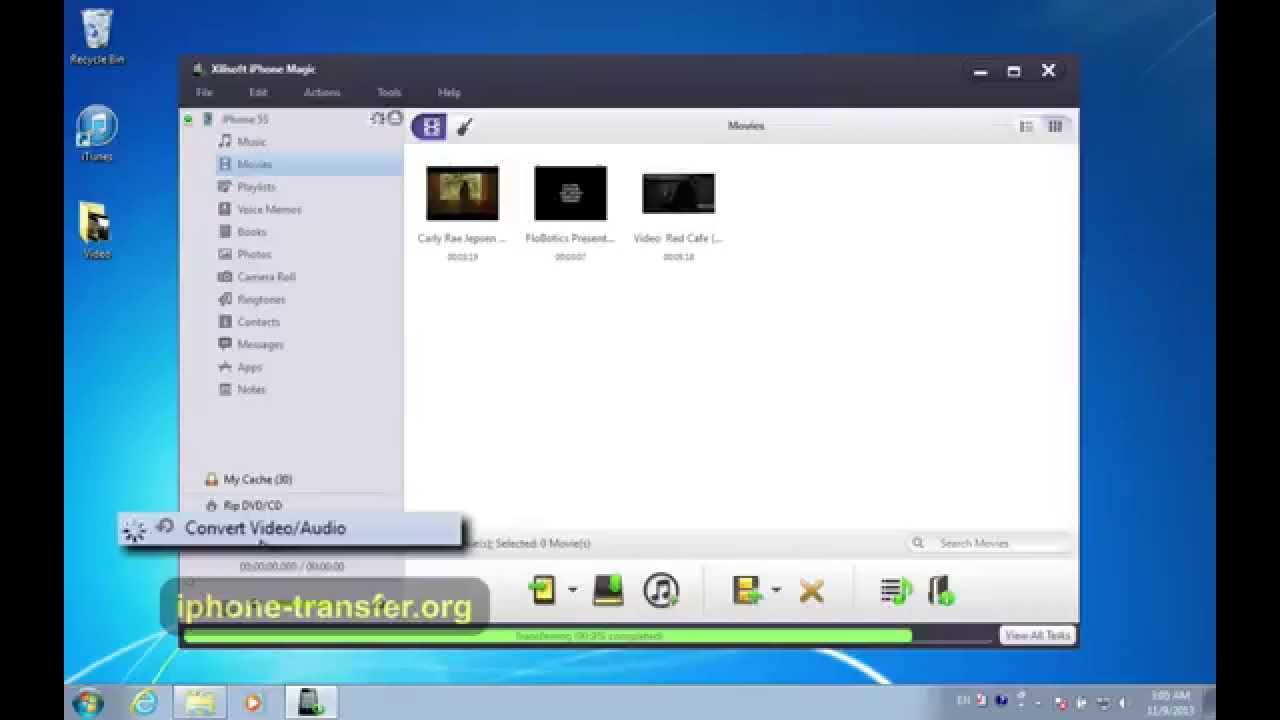1280x720 pixels.
Task: Click the eject device icon
Action: click(x=395, y=118)
